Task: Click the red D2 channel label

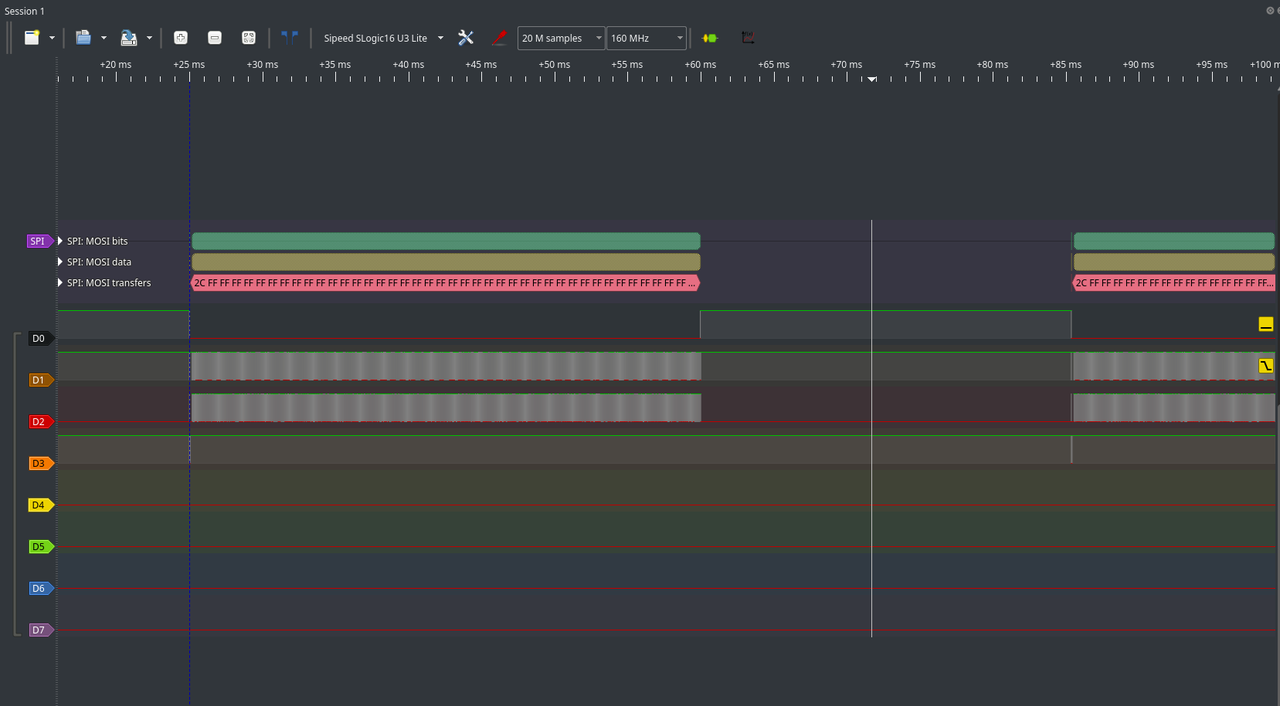Action: pos(38,422)
